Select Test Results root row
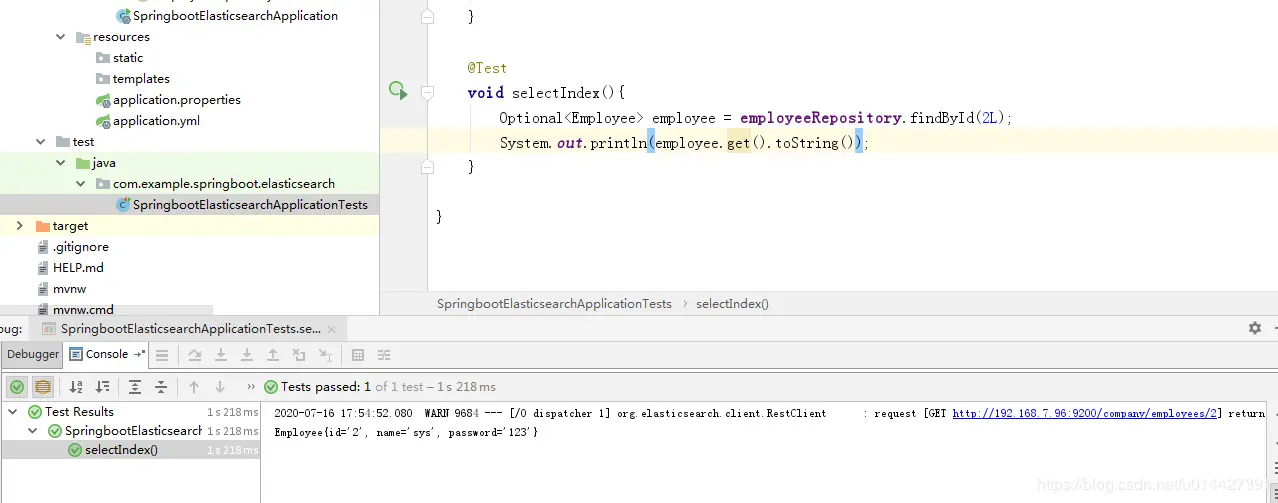The width and height of the screenshot is (1278, 503). (x=130, y=412)
